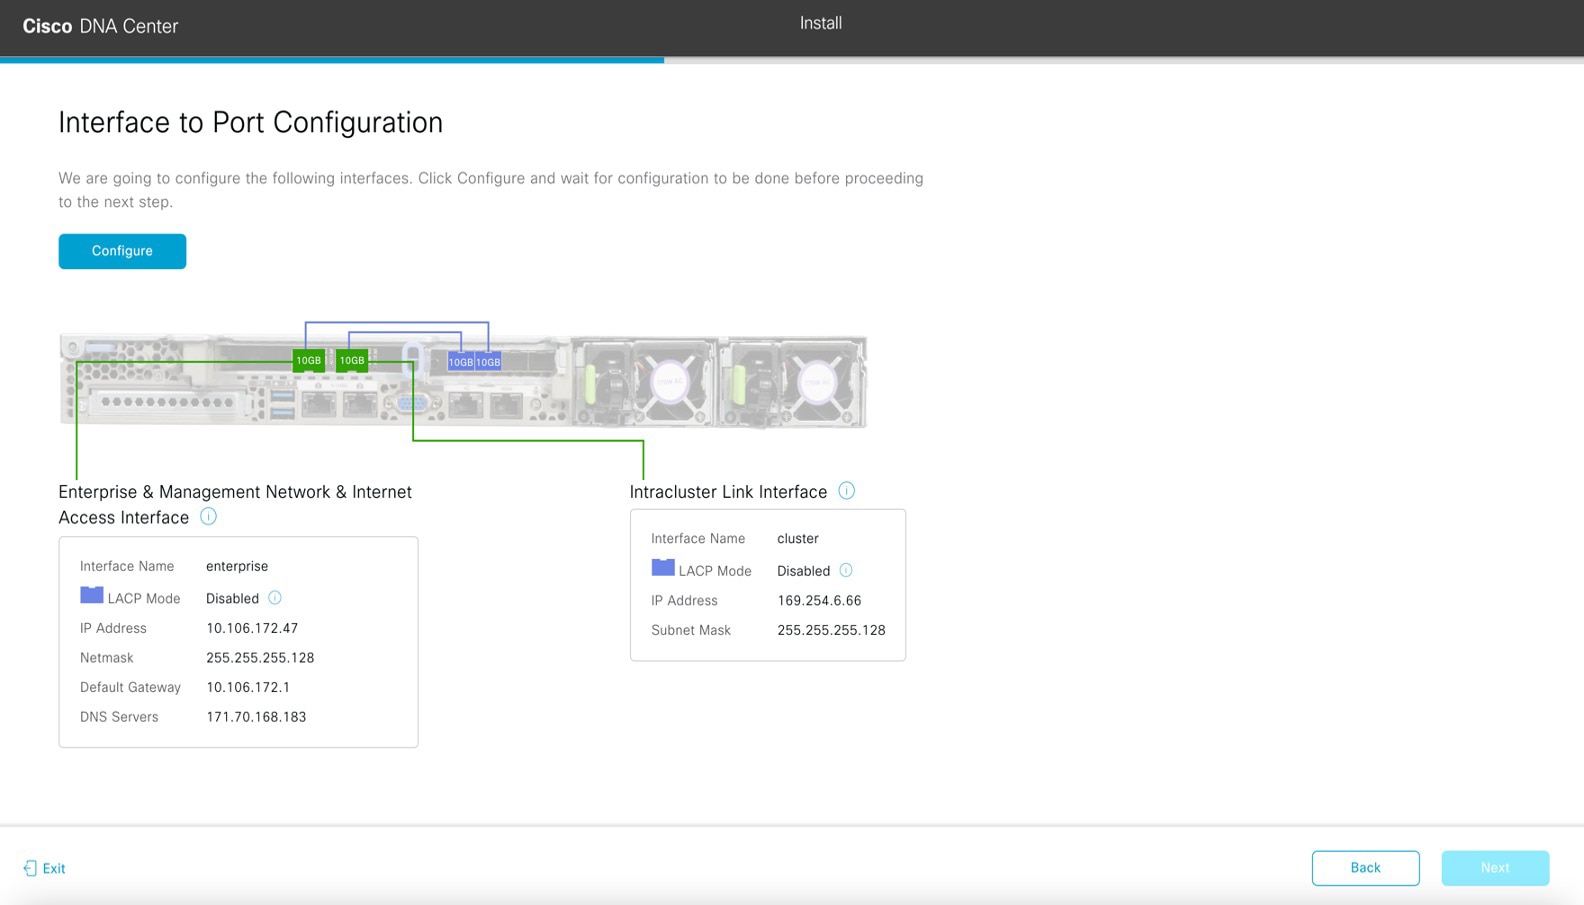Click the instruction text beginning 'We are going'
Image resolution: width=1584 pixels, height=905 pixels.
(491, 190)
